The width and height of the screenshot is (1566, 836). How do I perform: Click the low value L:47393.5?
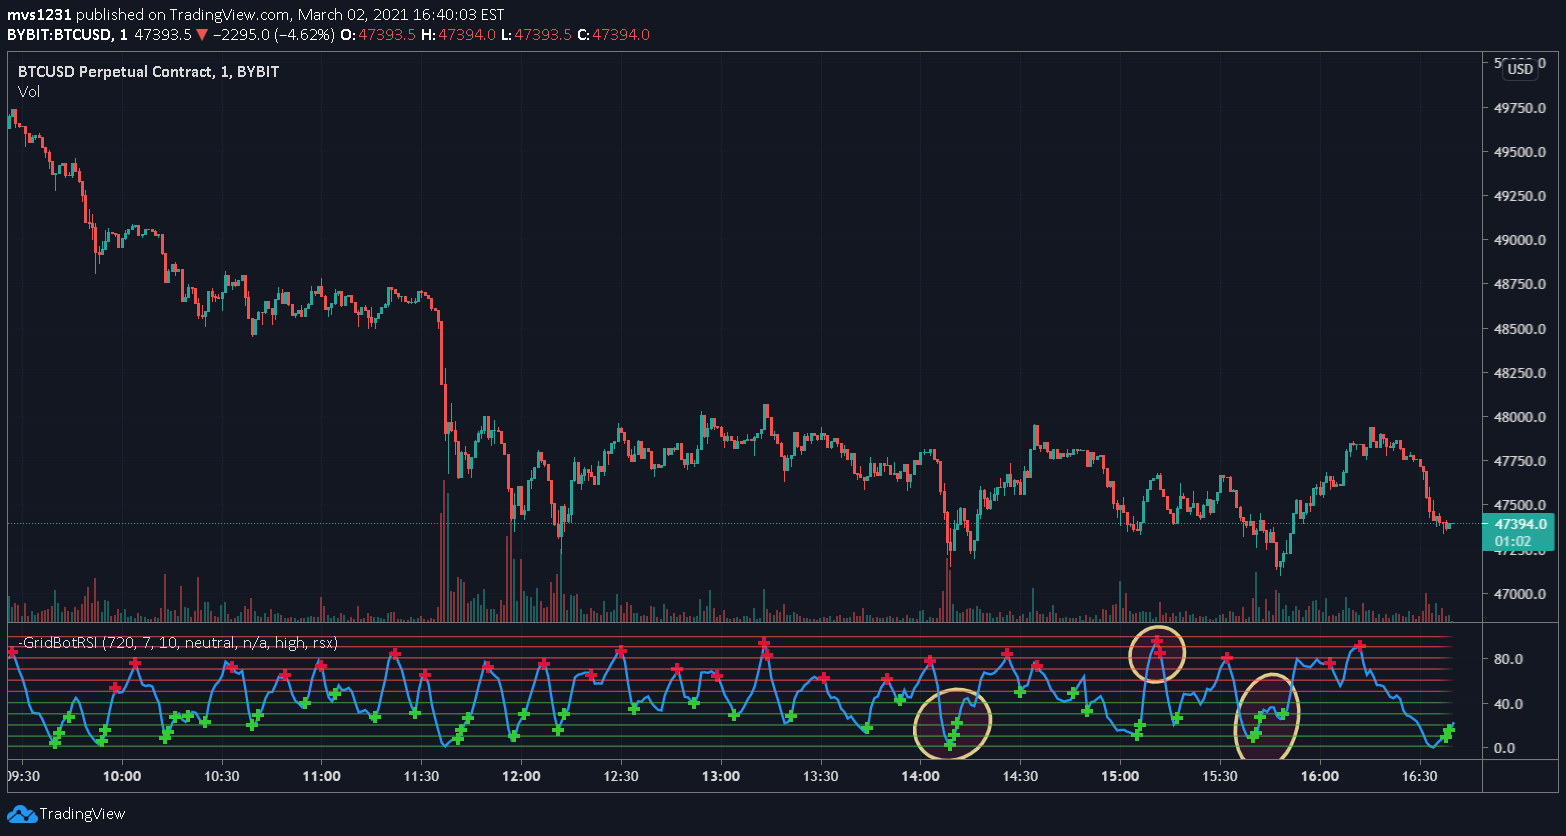(537, 35)
